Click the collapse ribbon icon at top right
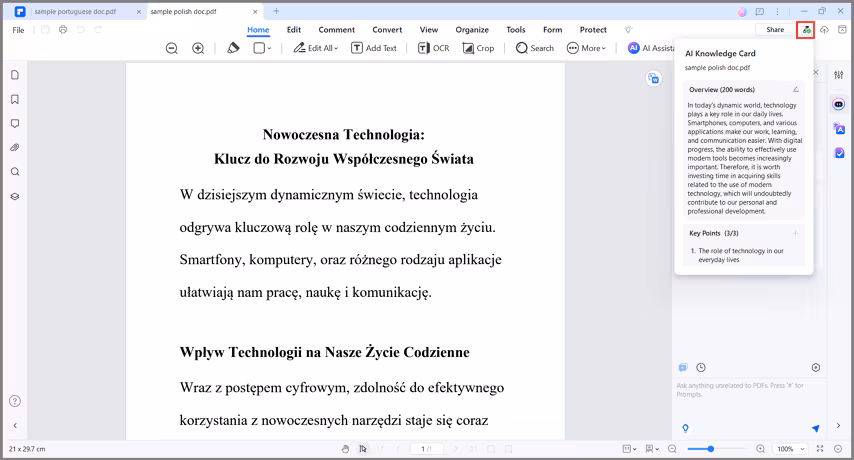854x460 pixels. point(842,29)
